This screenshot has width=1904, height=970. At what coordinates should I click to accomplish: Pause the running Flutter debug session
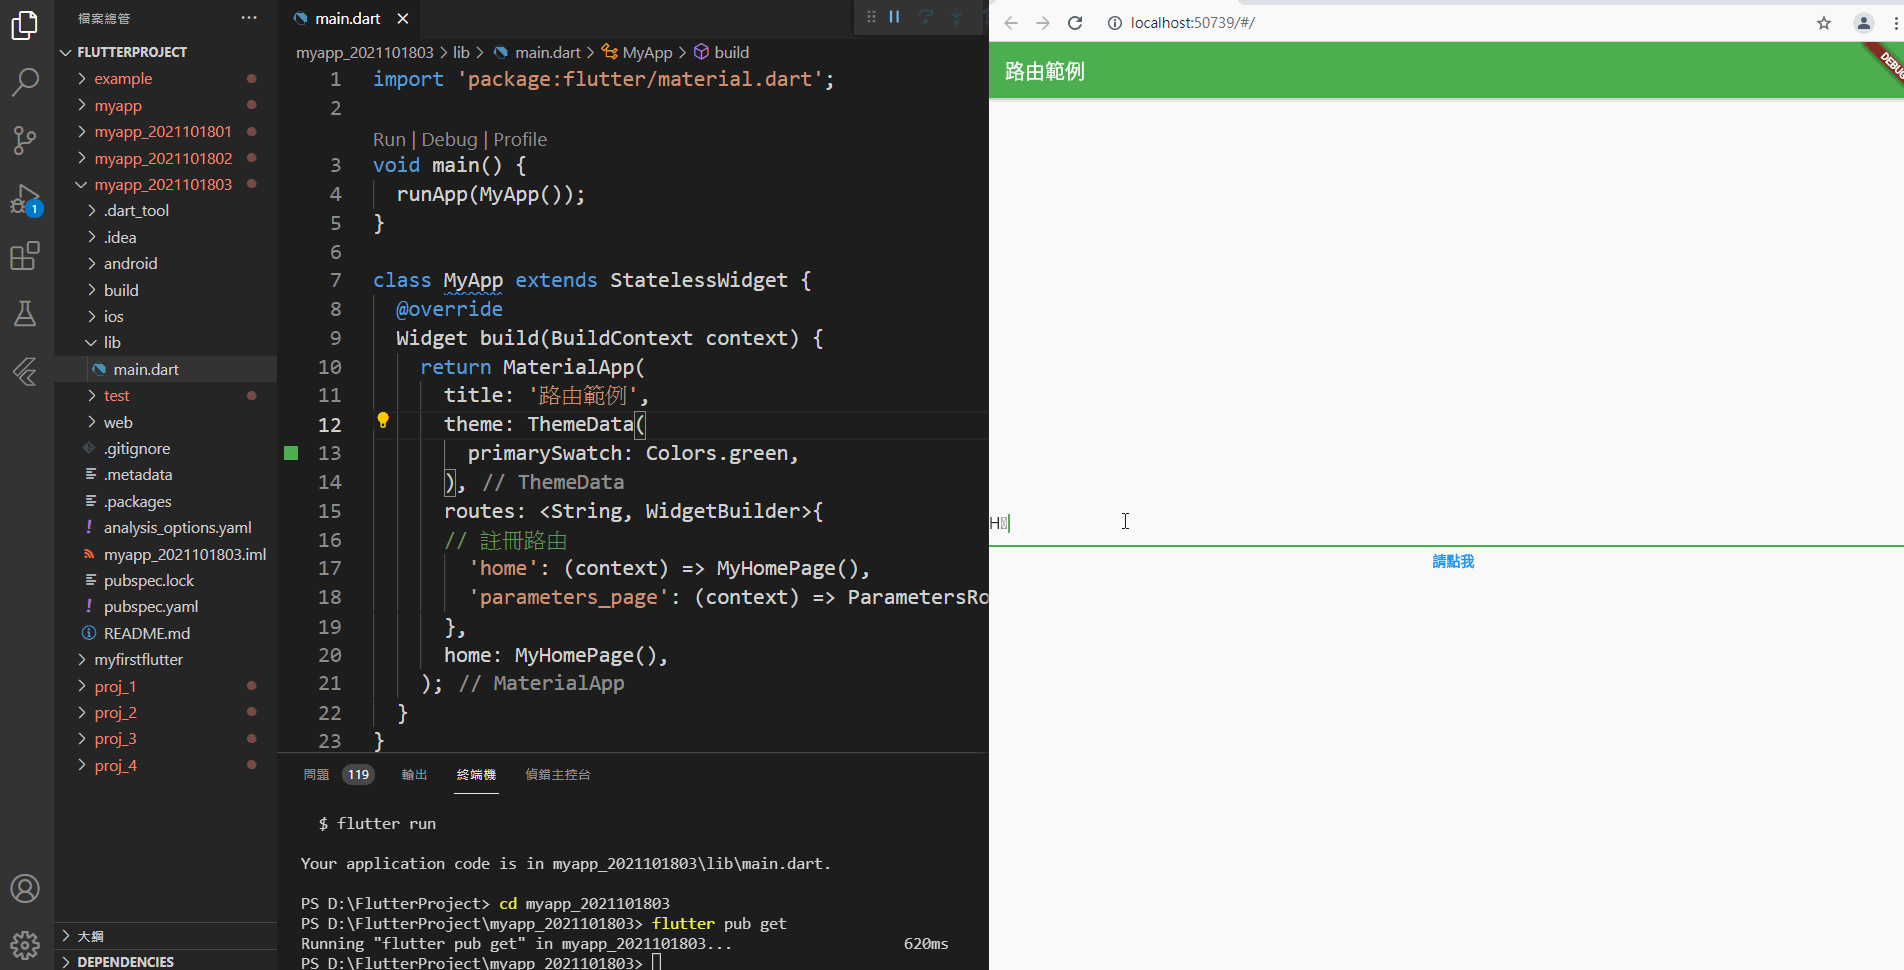click(894, 17)
